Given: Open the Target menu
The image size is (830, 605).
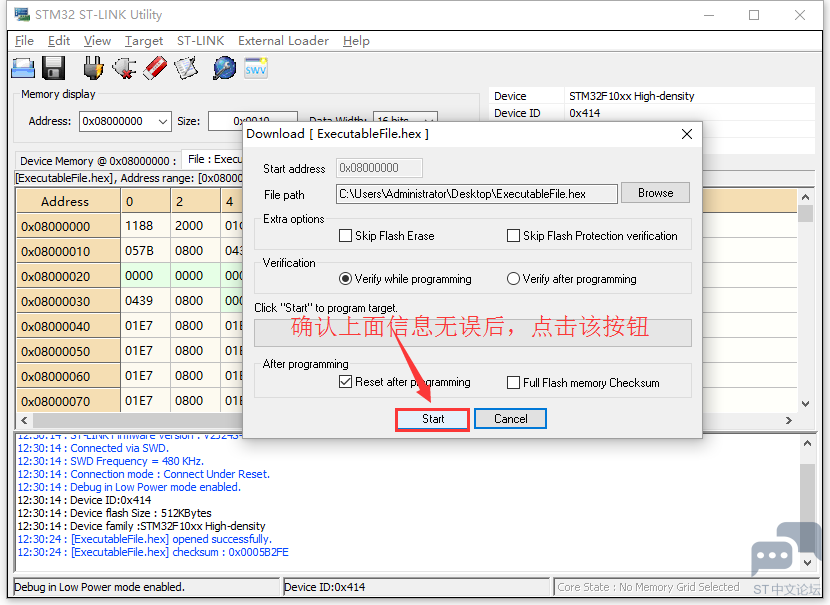Looking at the screenshot, I should [x=144, y=41].
